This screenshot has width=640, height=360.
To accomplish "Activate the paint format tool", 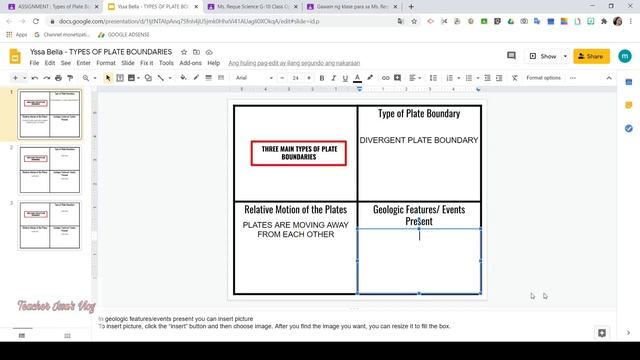I will coord(70,78).
